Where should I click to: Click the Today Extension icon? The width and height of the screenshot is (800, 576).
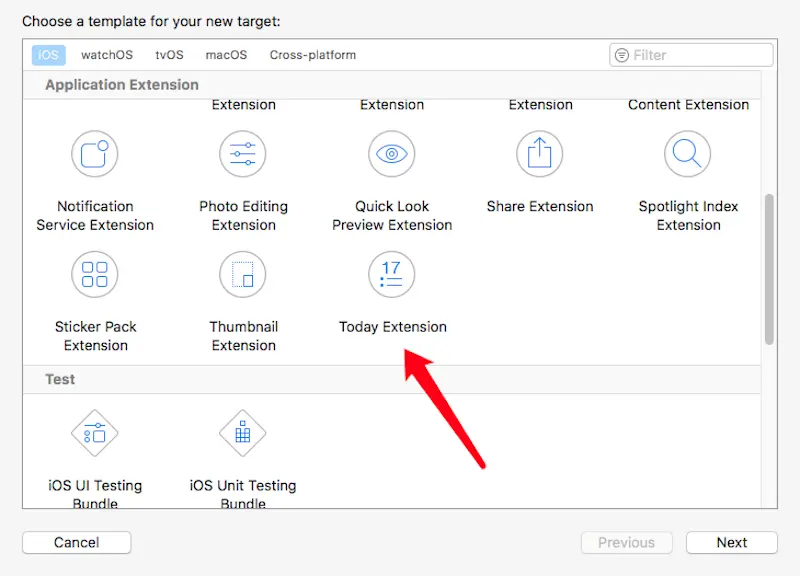coord(392,274)
